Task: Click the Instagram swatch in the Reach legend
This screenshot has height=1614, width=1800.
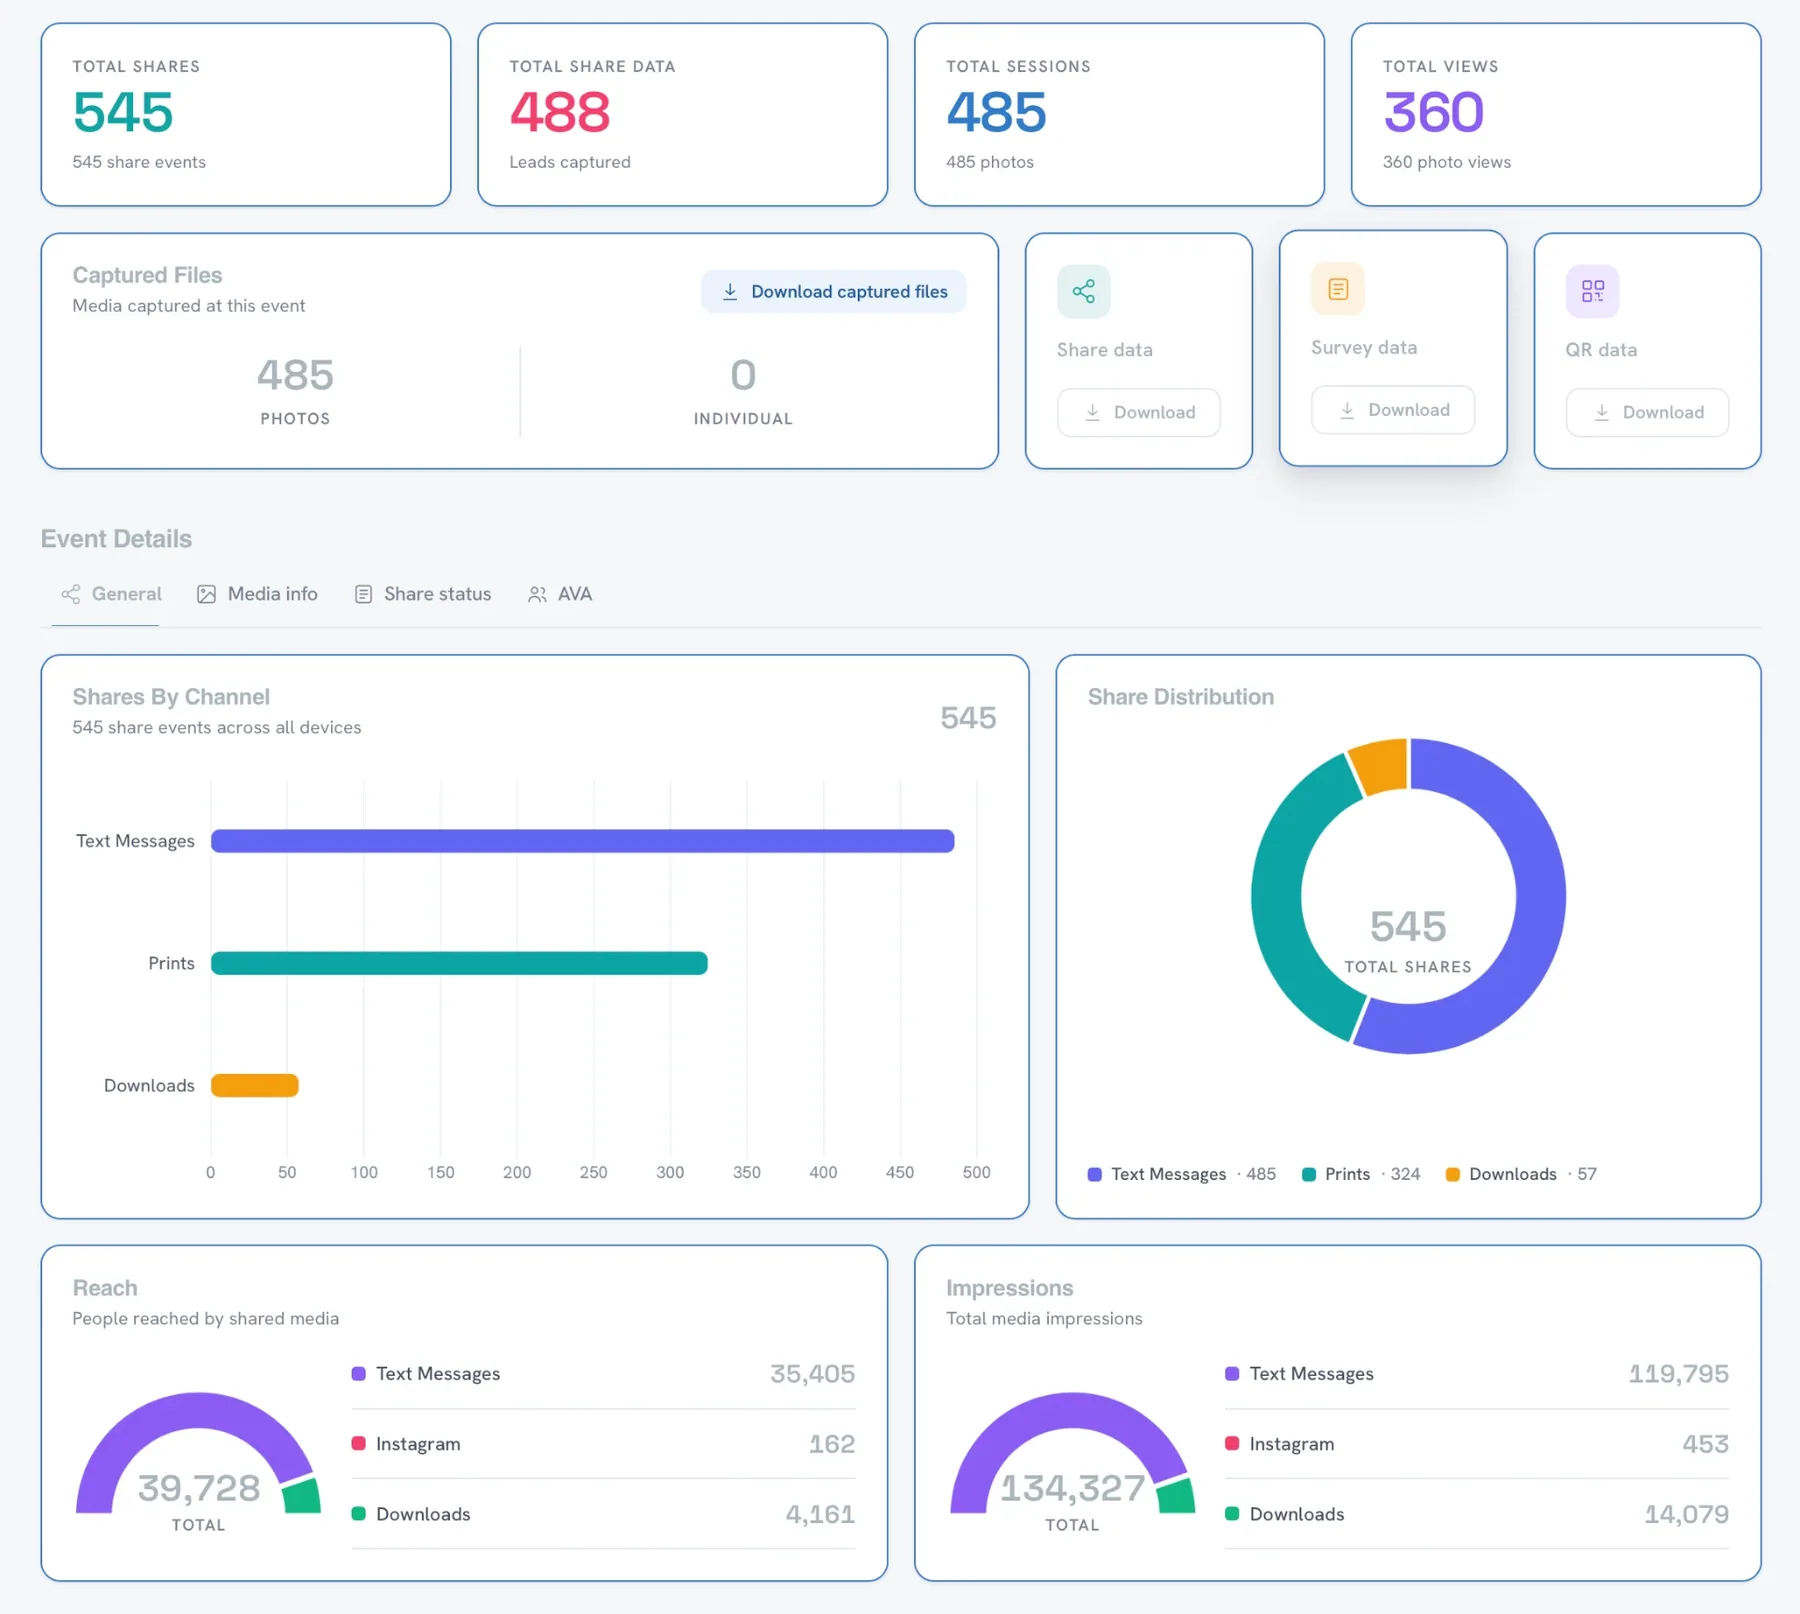Action: pyautogui.click(x=359, y=1444)
